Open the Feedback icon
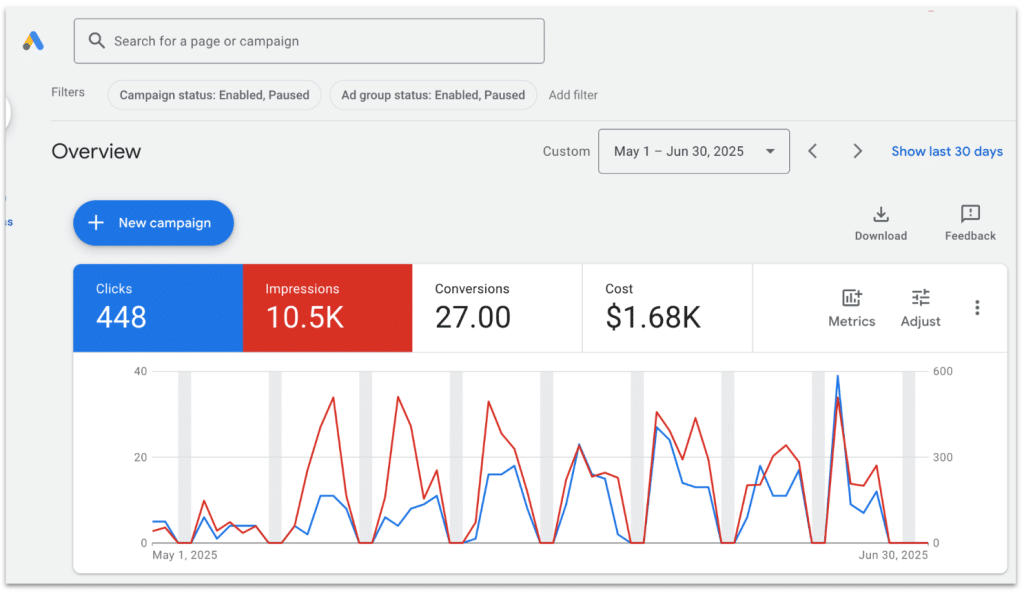 point(970,214)
